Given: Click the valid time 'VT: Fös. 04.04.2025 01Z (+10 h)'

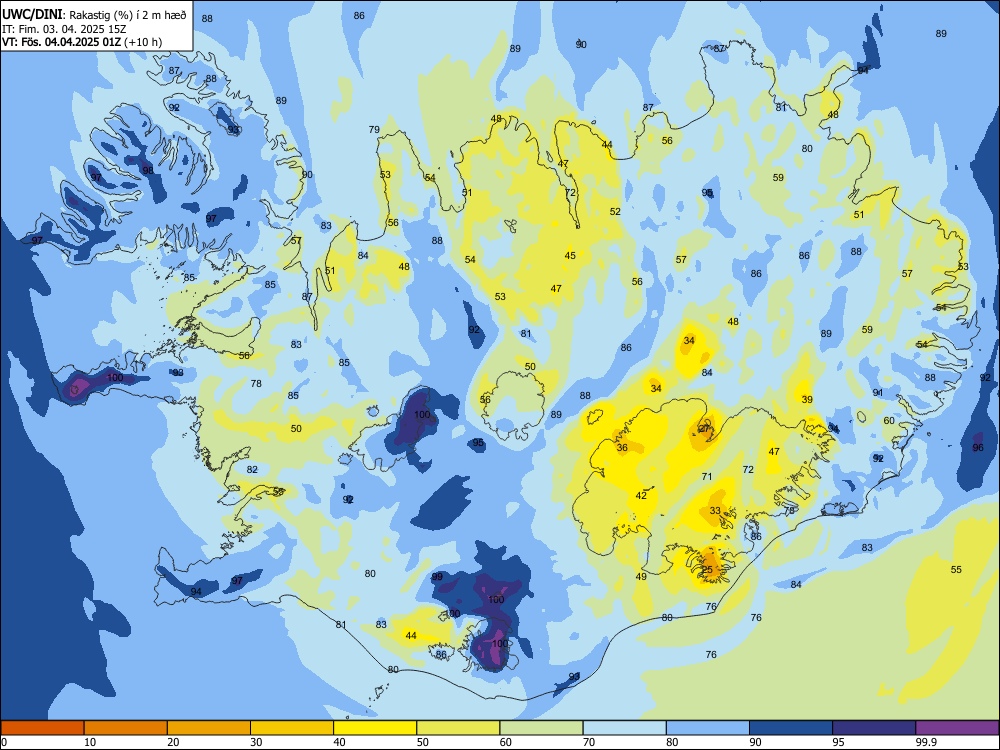Looking at the screenshot, I should point(82,42).
